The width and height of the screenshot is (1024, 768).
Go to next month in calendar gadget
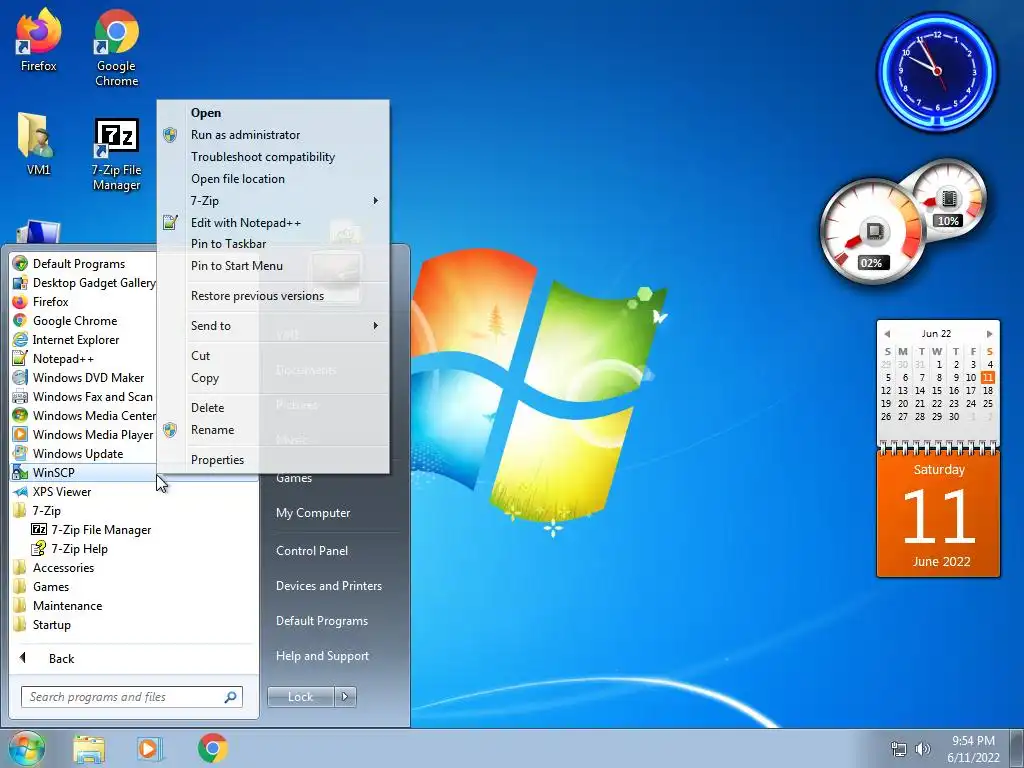click(x=989, y=334)
